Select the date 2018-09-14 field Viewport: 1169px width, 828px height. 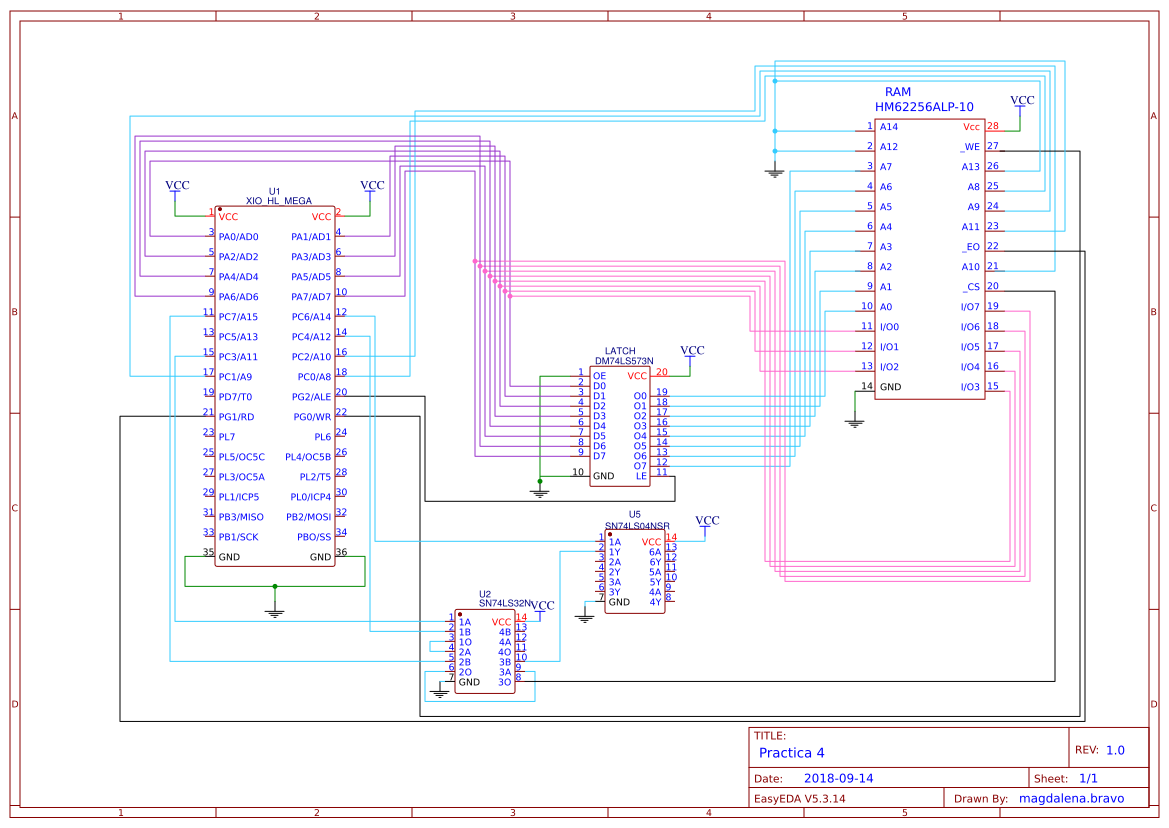(x=840, y=777)
